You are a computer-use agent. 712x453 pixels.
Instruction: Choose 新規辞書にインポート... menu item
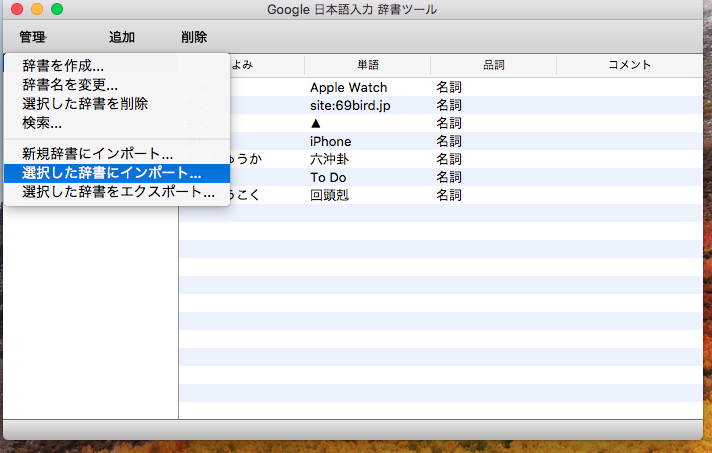(117, 154)
